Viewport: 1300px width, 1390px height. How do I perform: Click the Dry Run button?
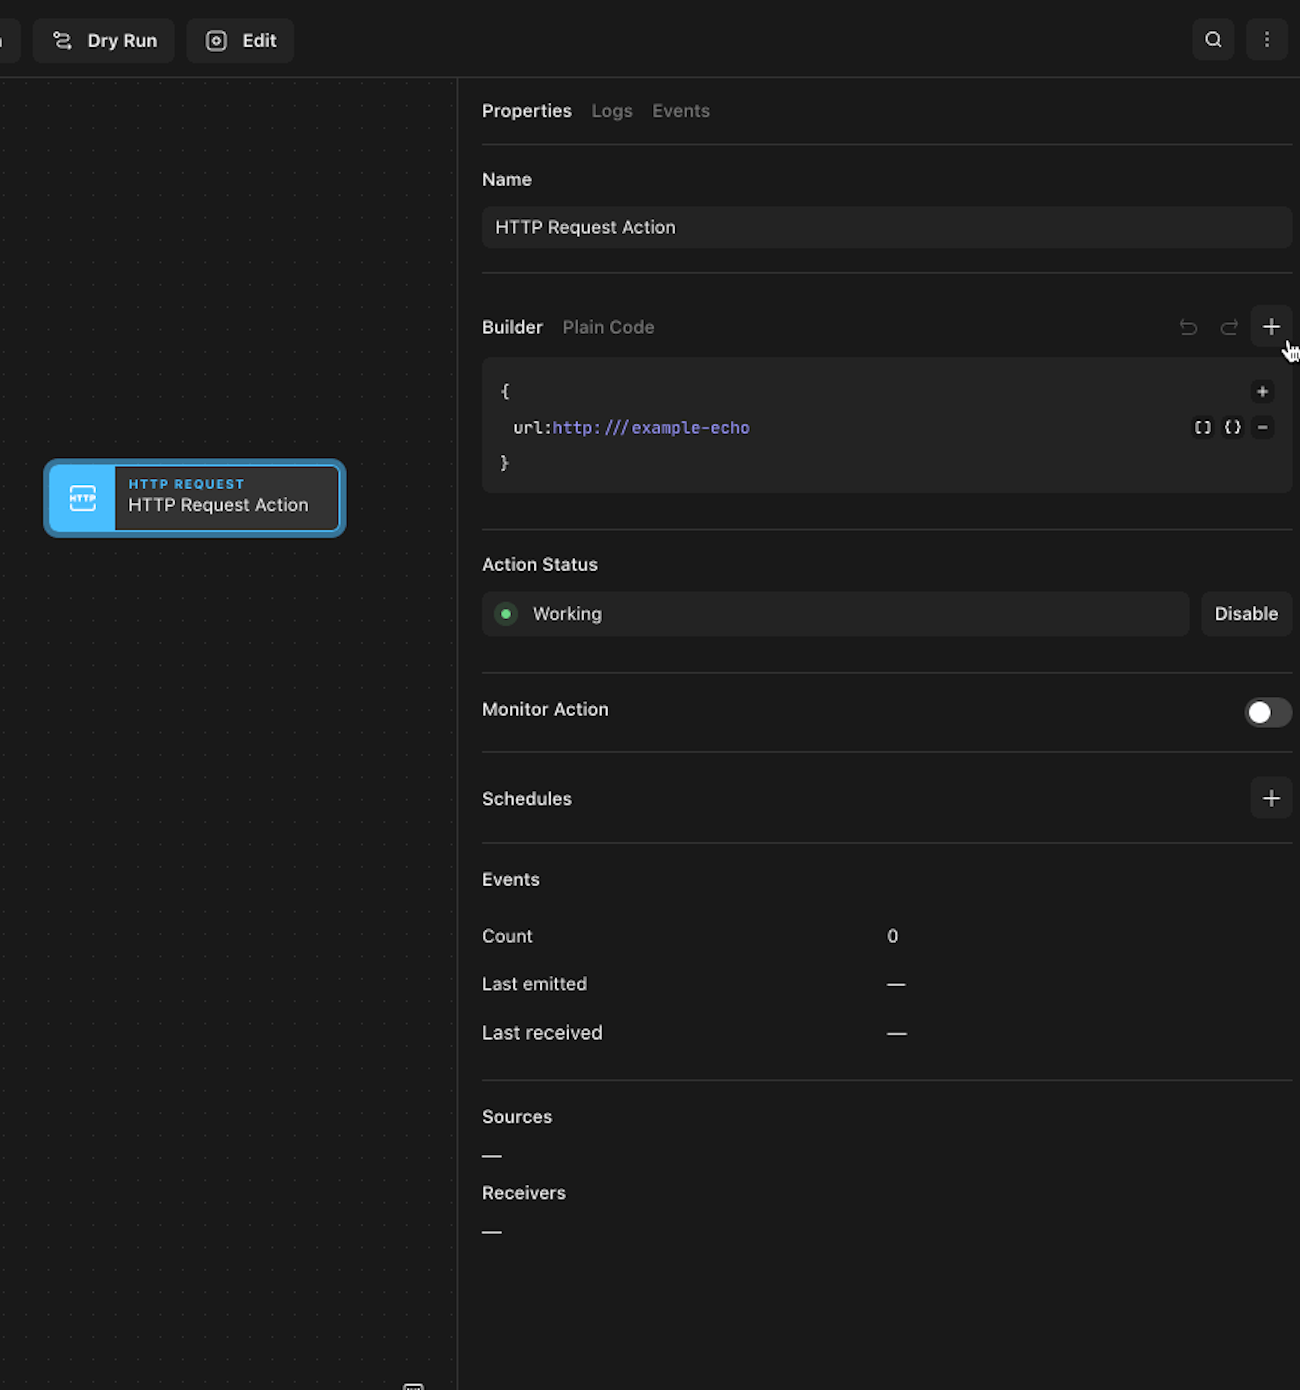pyautogui.click(x=104, y=41)
